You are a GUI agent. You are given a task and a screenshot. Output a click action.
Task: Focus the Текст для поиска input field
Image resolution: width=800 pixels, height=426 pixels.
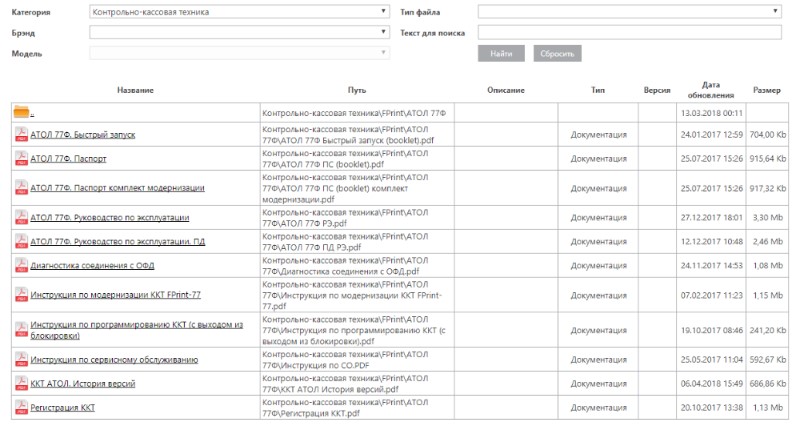[x=628, y=32]
